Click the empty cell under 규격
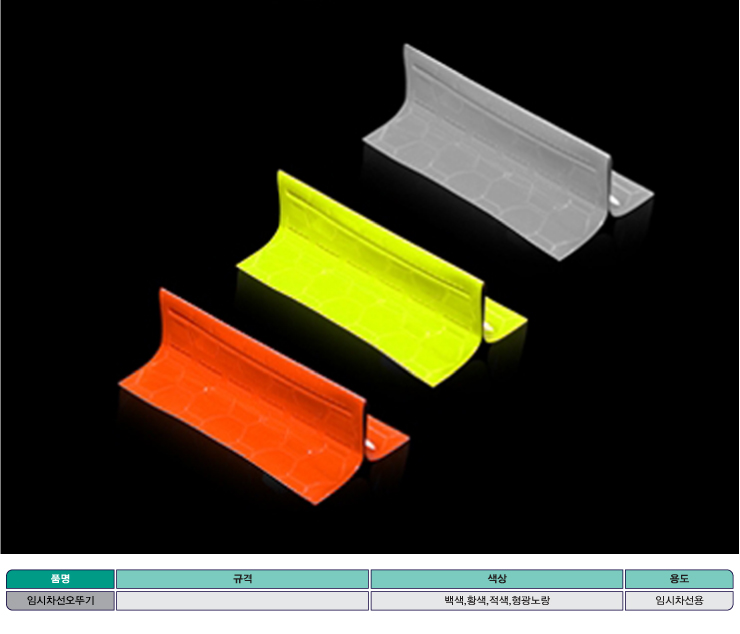This screenshot has height=634, width=740. pyautogui.click(x=242, y=601)
